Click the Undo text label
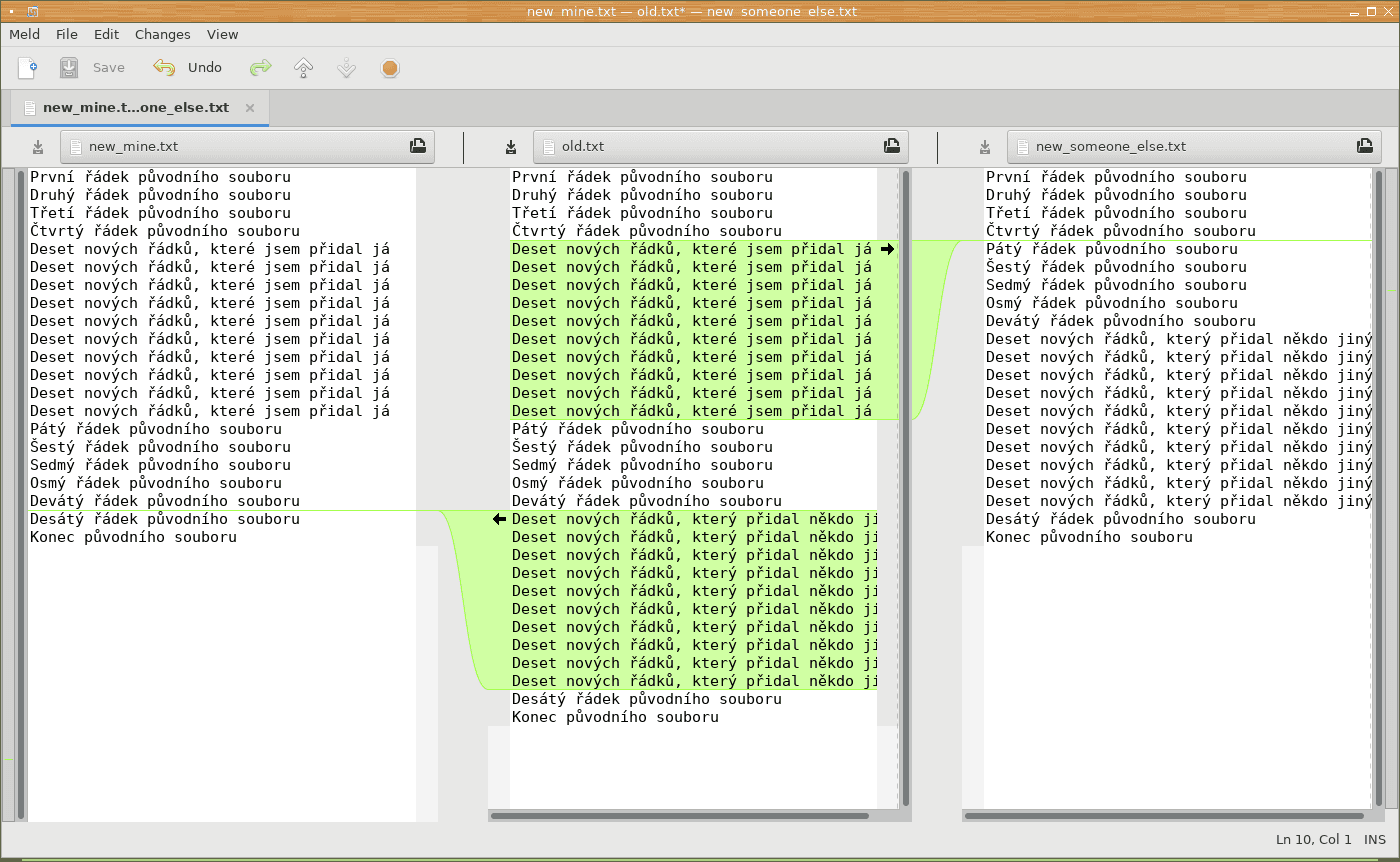The image size is (1400, 862). click(x=205, y=68)
